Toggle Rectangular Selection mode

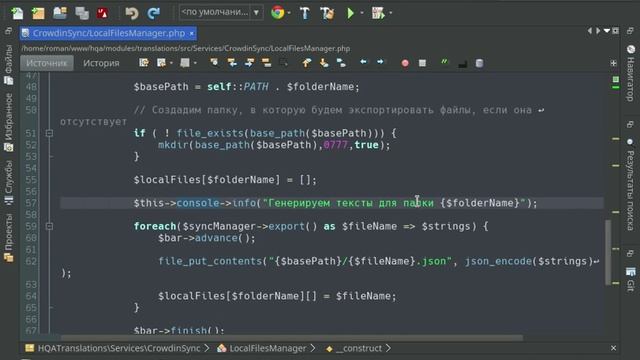coord(284,62)
